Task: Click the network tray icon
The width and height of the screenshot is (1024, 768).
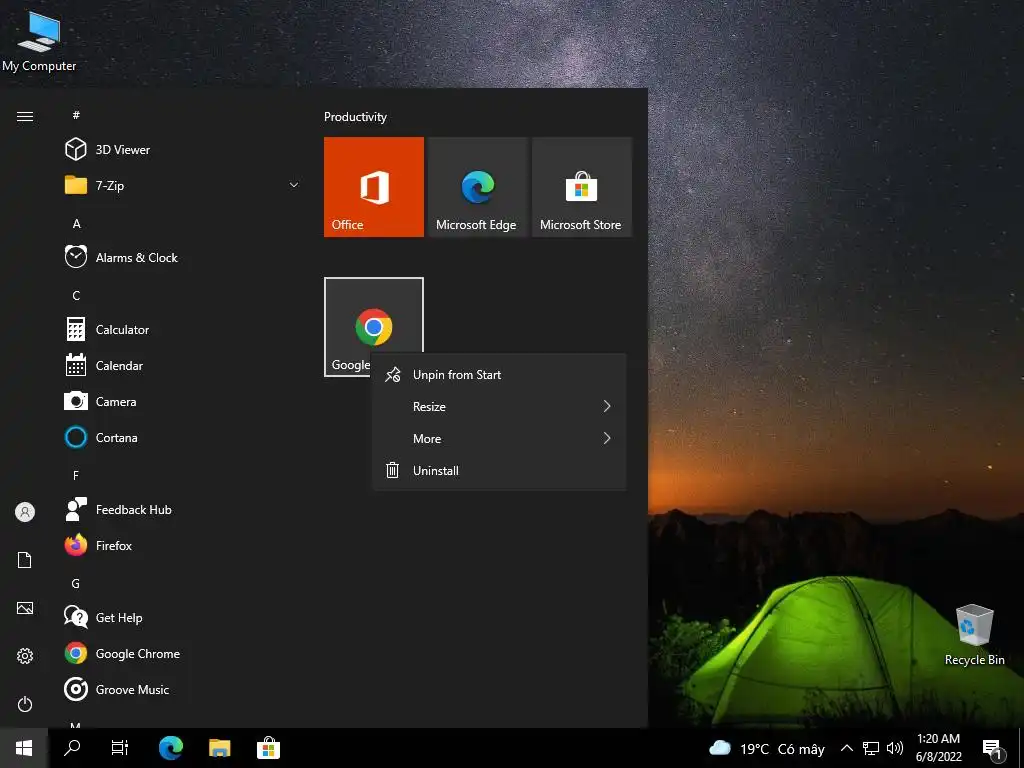Action: 871,748
